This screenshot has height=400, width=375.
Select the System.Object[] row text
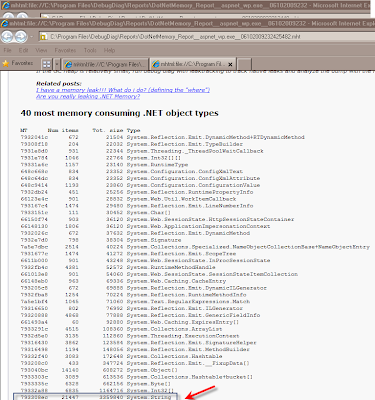coord(152,370)
